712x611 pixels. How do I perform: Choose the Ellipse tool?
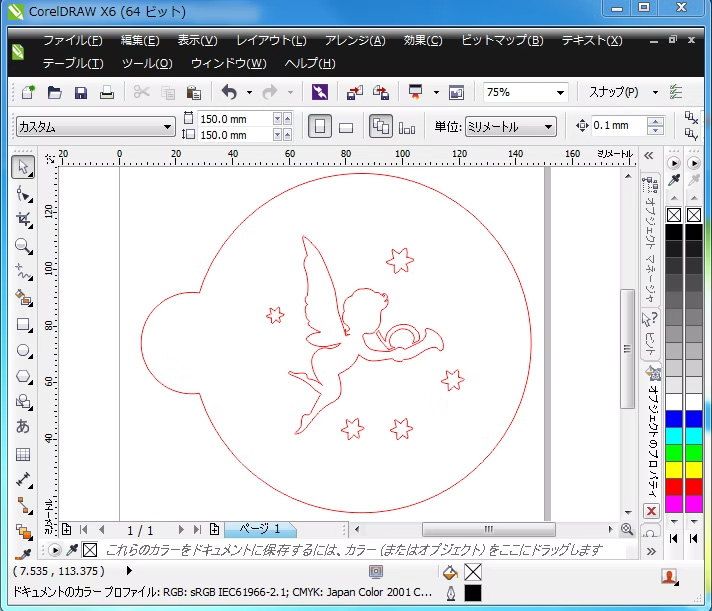pos(23,351)
